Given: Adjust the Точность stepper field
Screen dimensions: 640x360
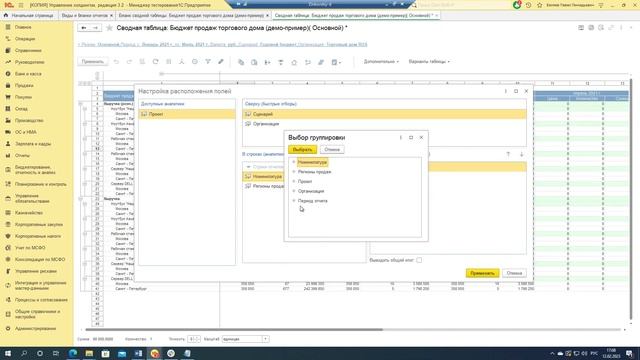Looking at the screenshot, I should tap(194, 339).
